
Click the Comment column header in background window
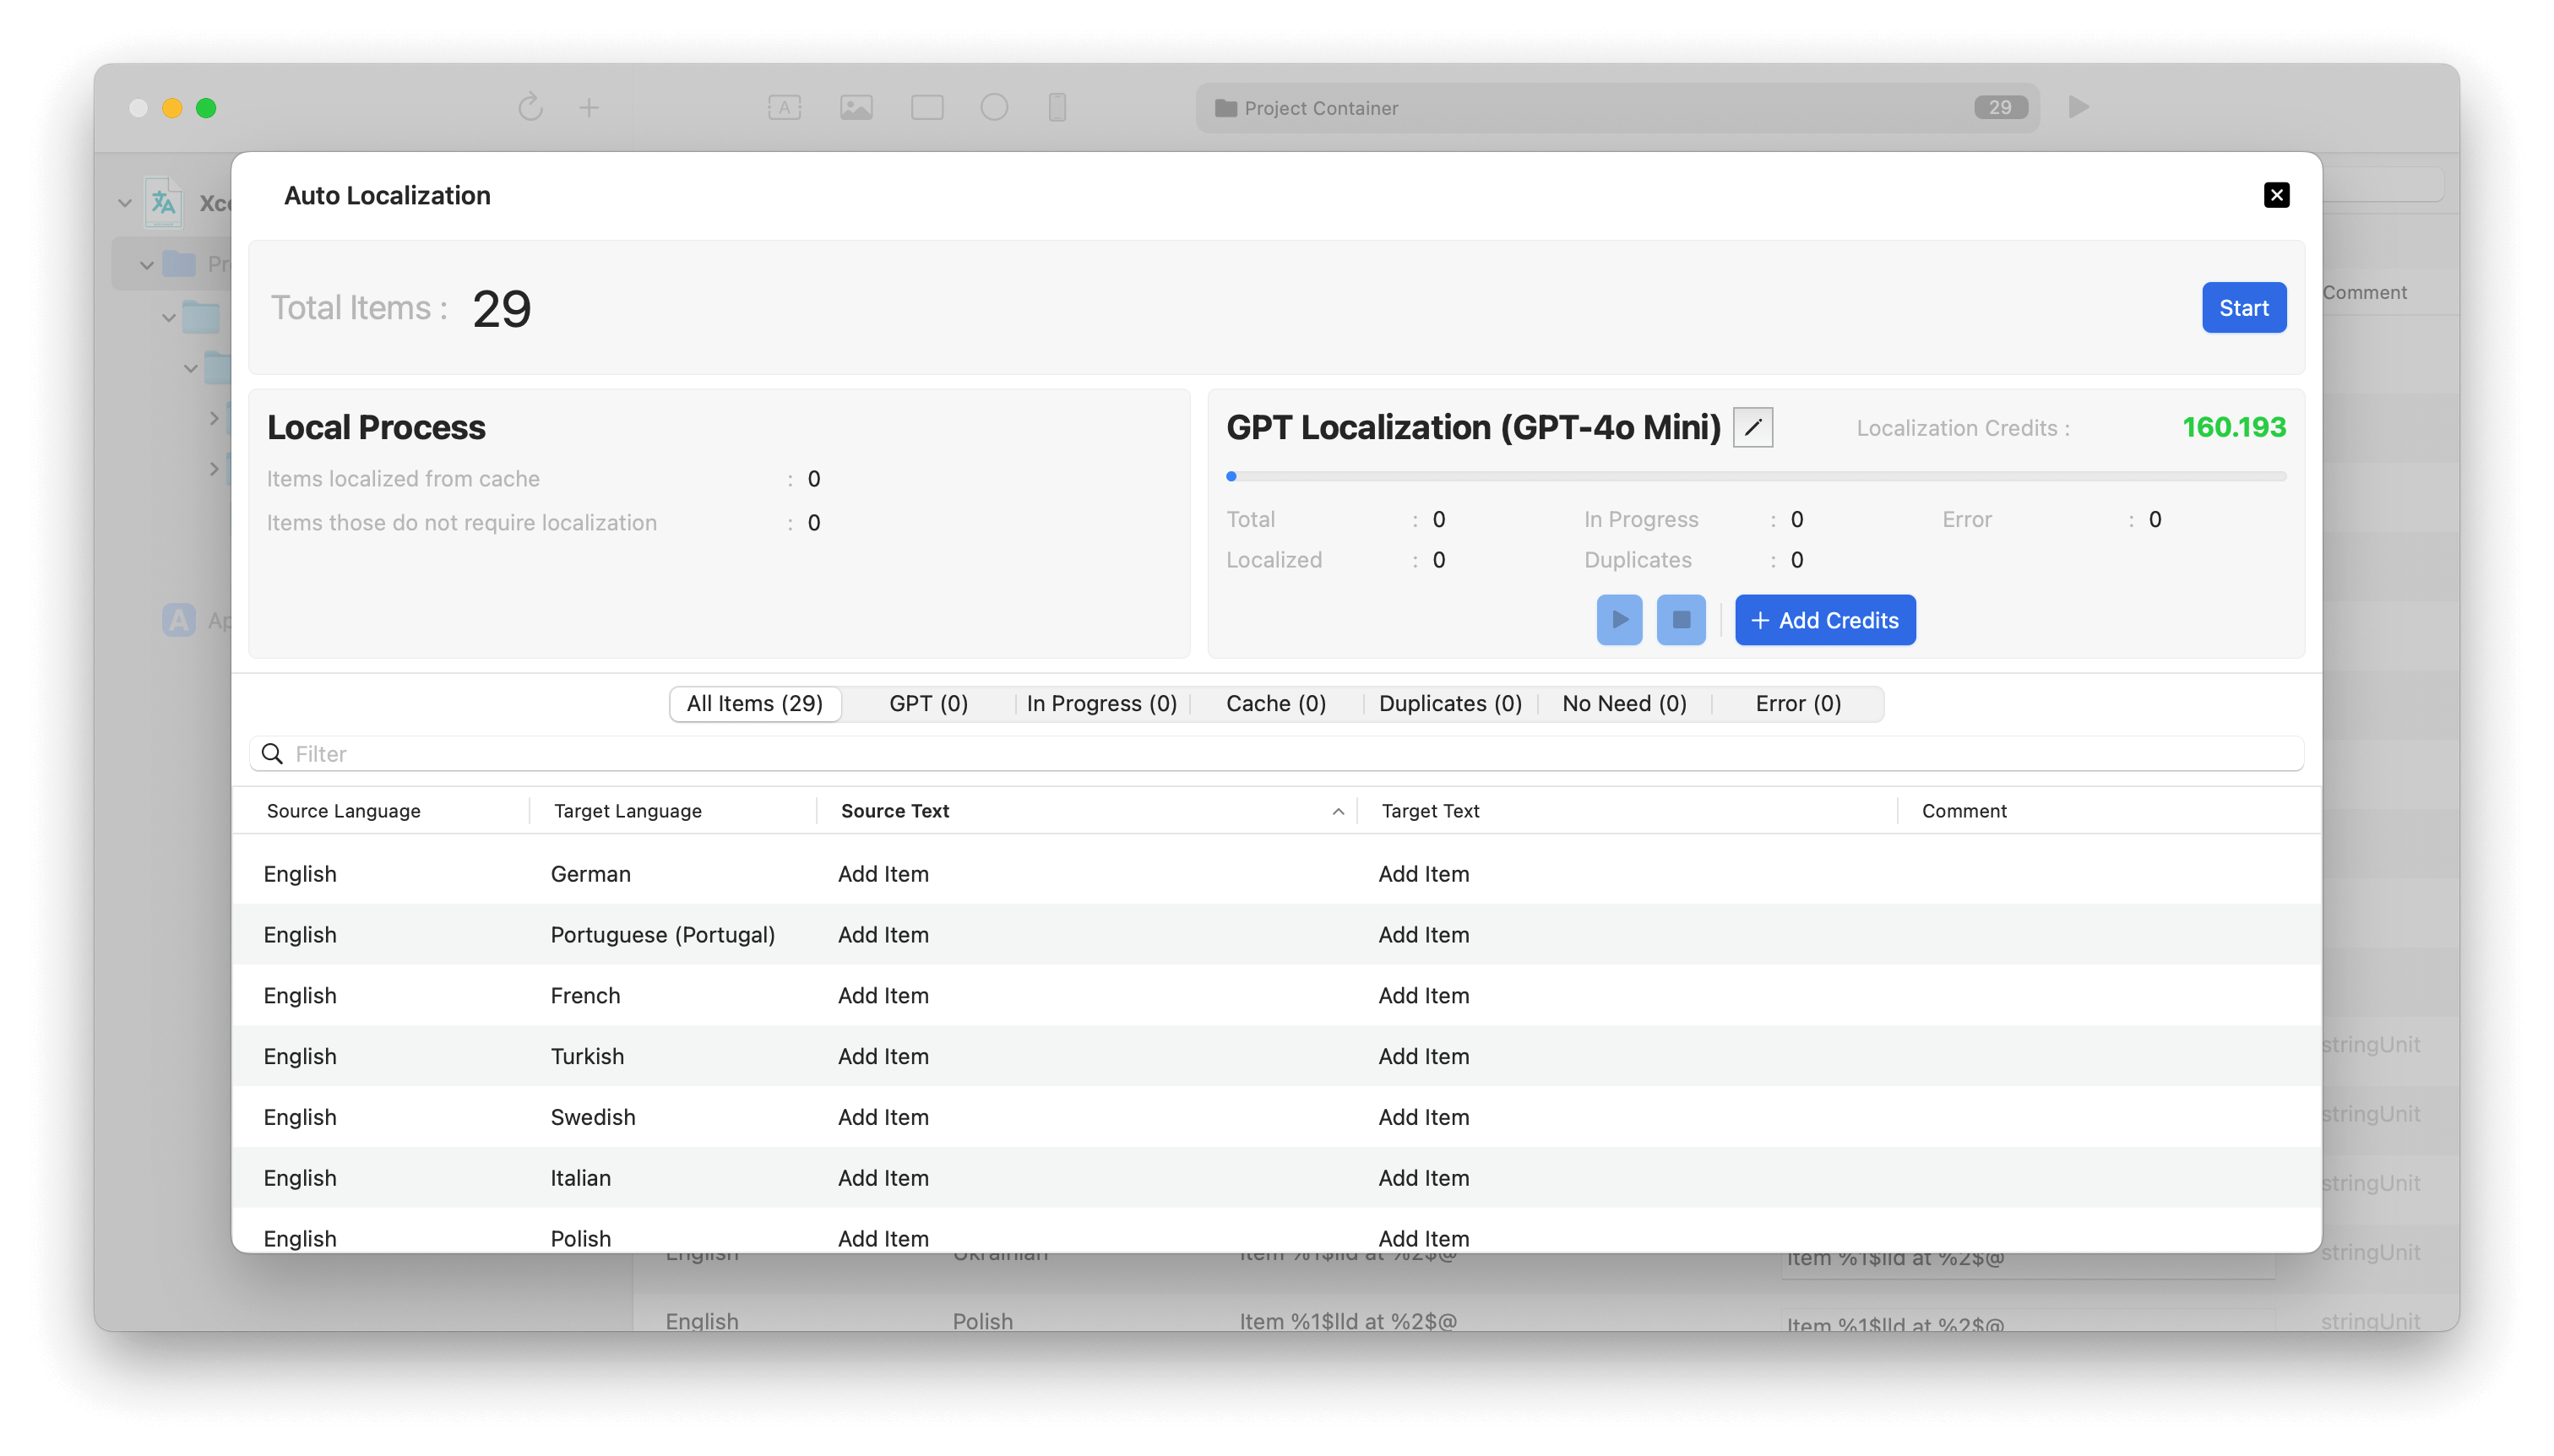(x=2364, y=293)
